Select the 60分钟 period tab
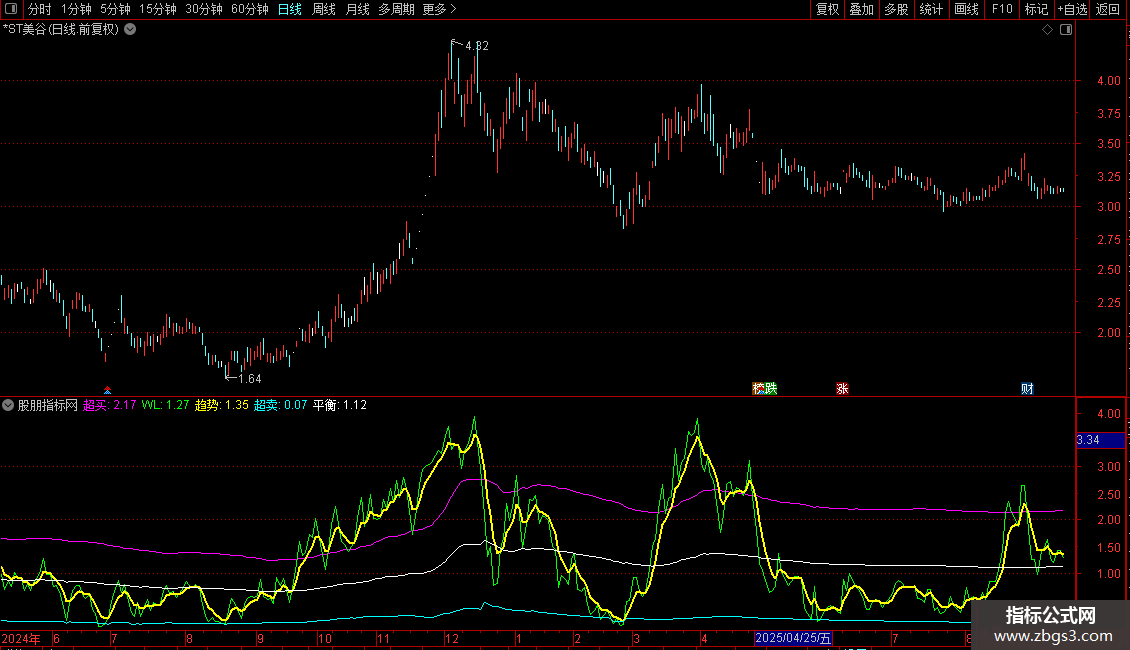The height and width of the screenshot is (650, 1130). click(250, 9)
